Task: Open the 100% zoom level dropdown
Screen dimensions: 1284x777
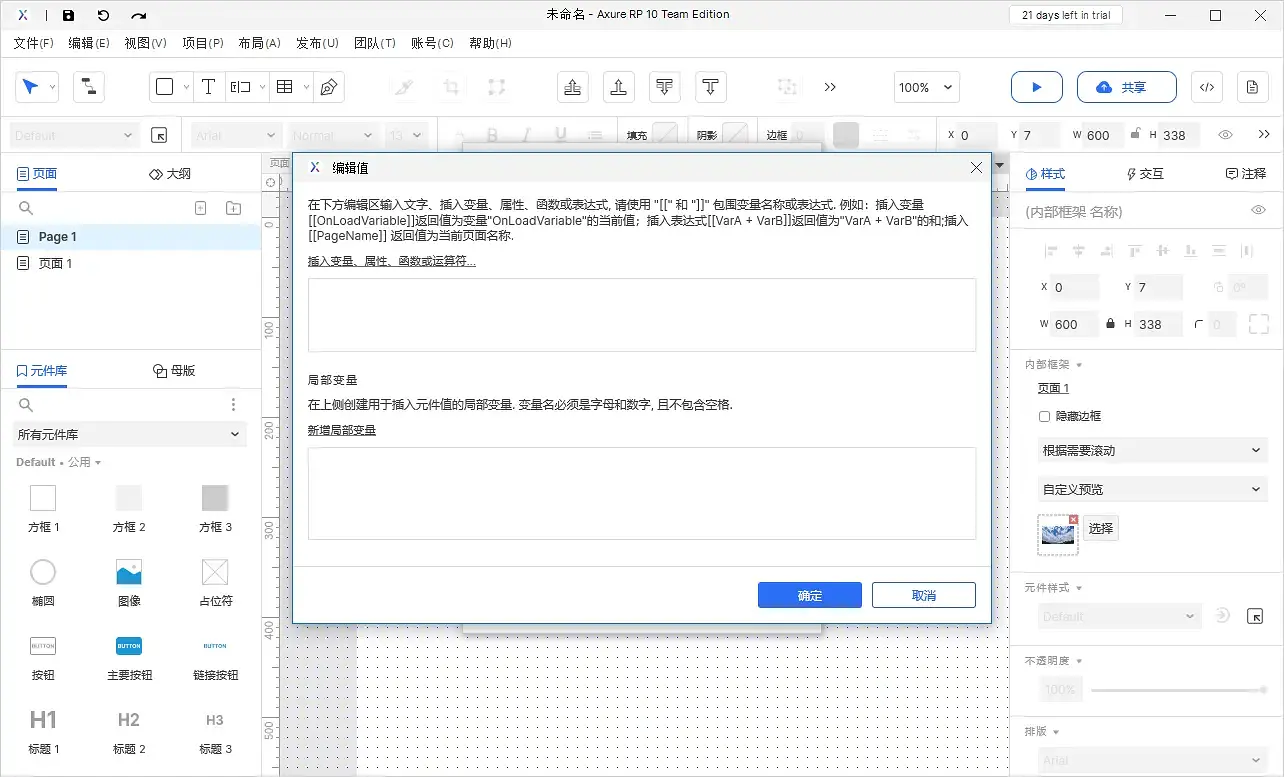Action: click(925, 87)
